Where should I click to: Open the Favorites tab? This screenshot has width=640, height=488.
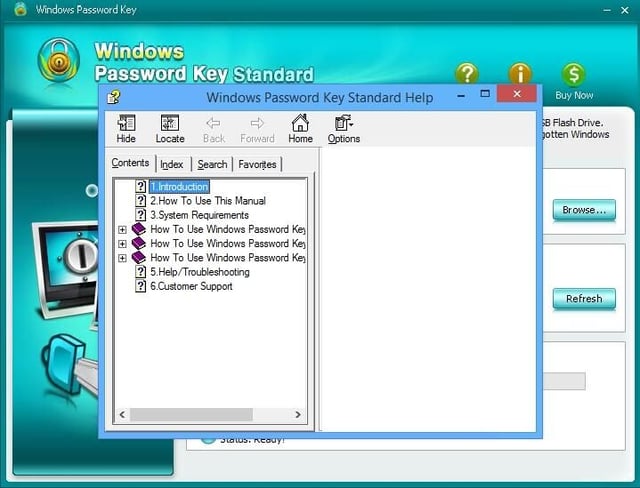pyautogui.click(x=257, y=164)
